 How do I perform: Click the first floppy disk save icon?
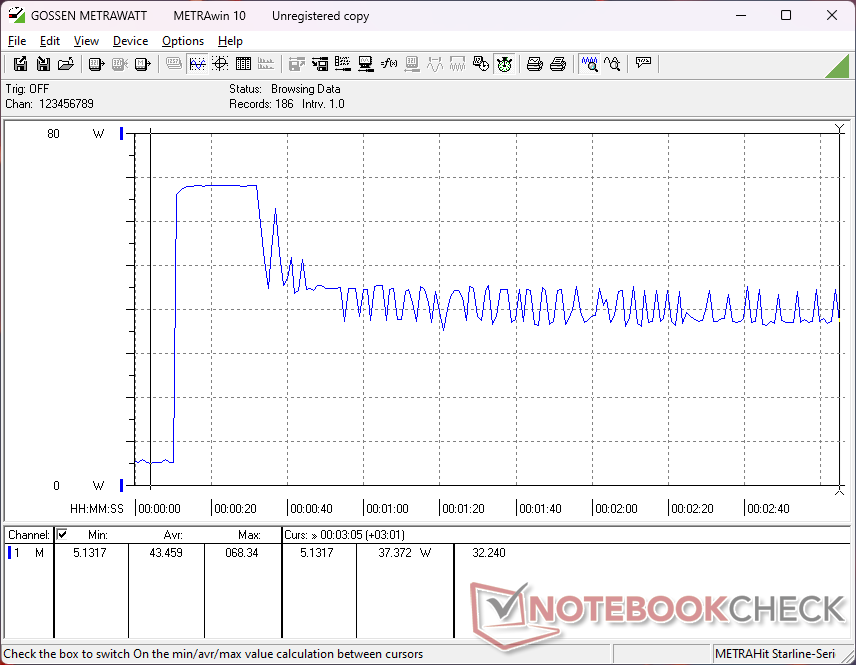[20, 64]
